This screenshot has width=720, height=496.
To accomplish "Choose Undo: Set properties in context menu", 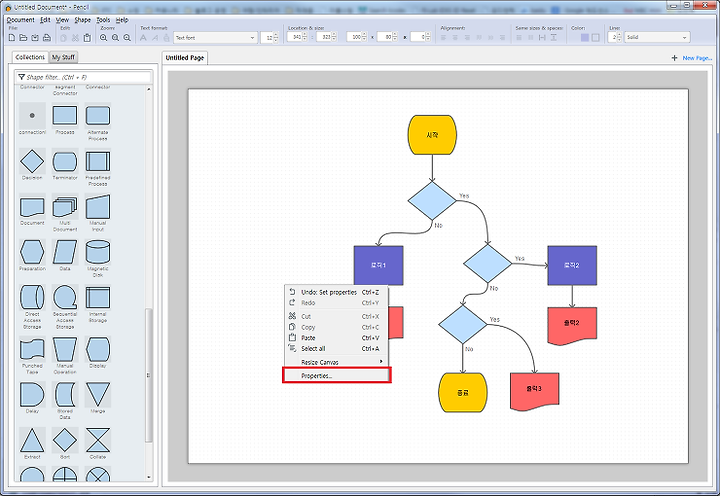I will pos(337,292).
